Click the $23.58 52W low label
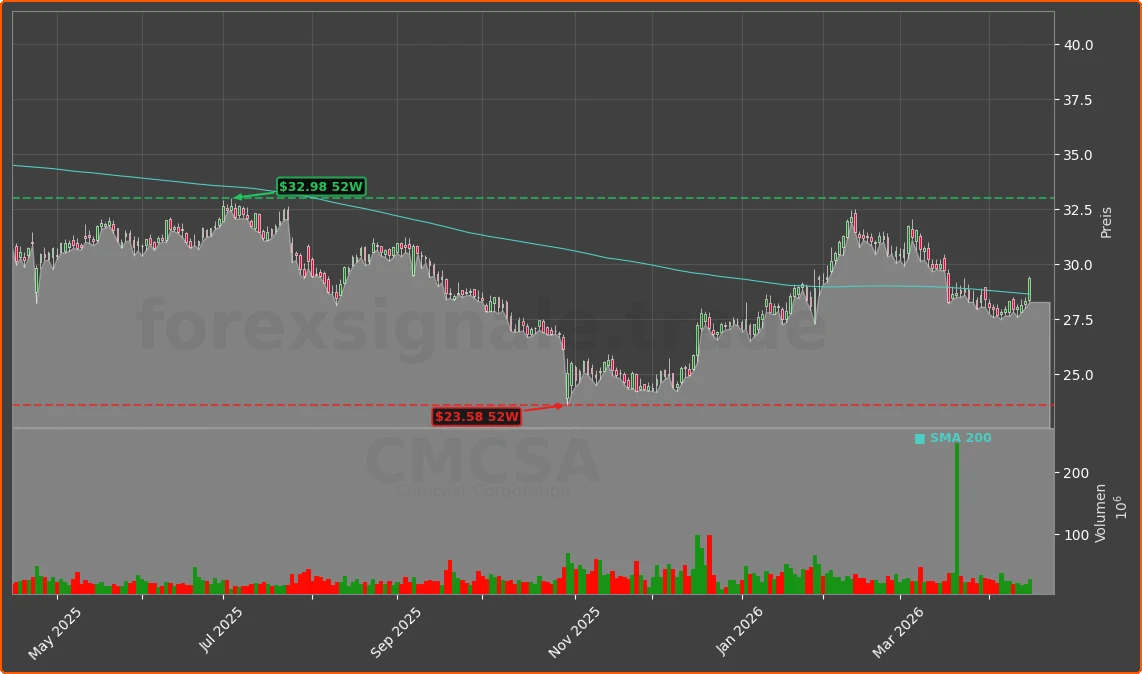This screenshot has height=674, width=1142. pyautogui.click(x=476, y=417)
